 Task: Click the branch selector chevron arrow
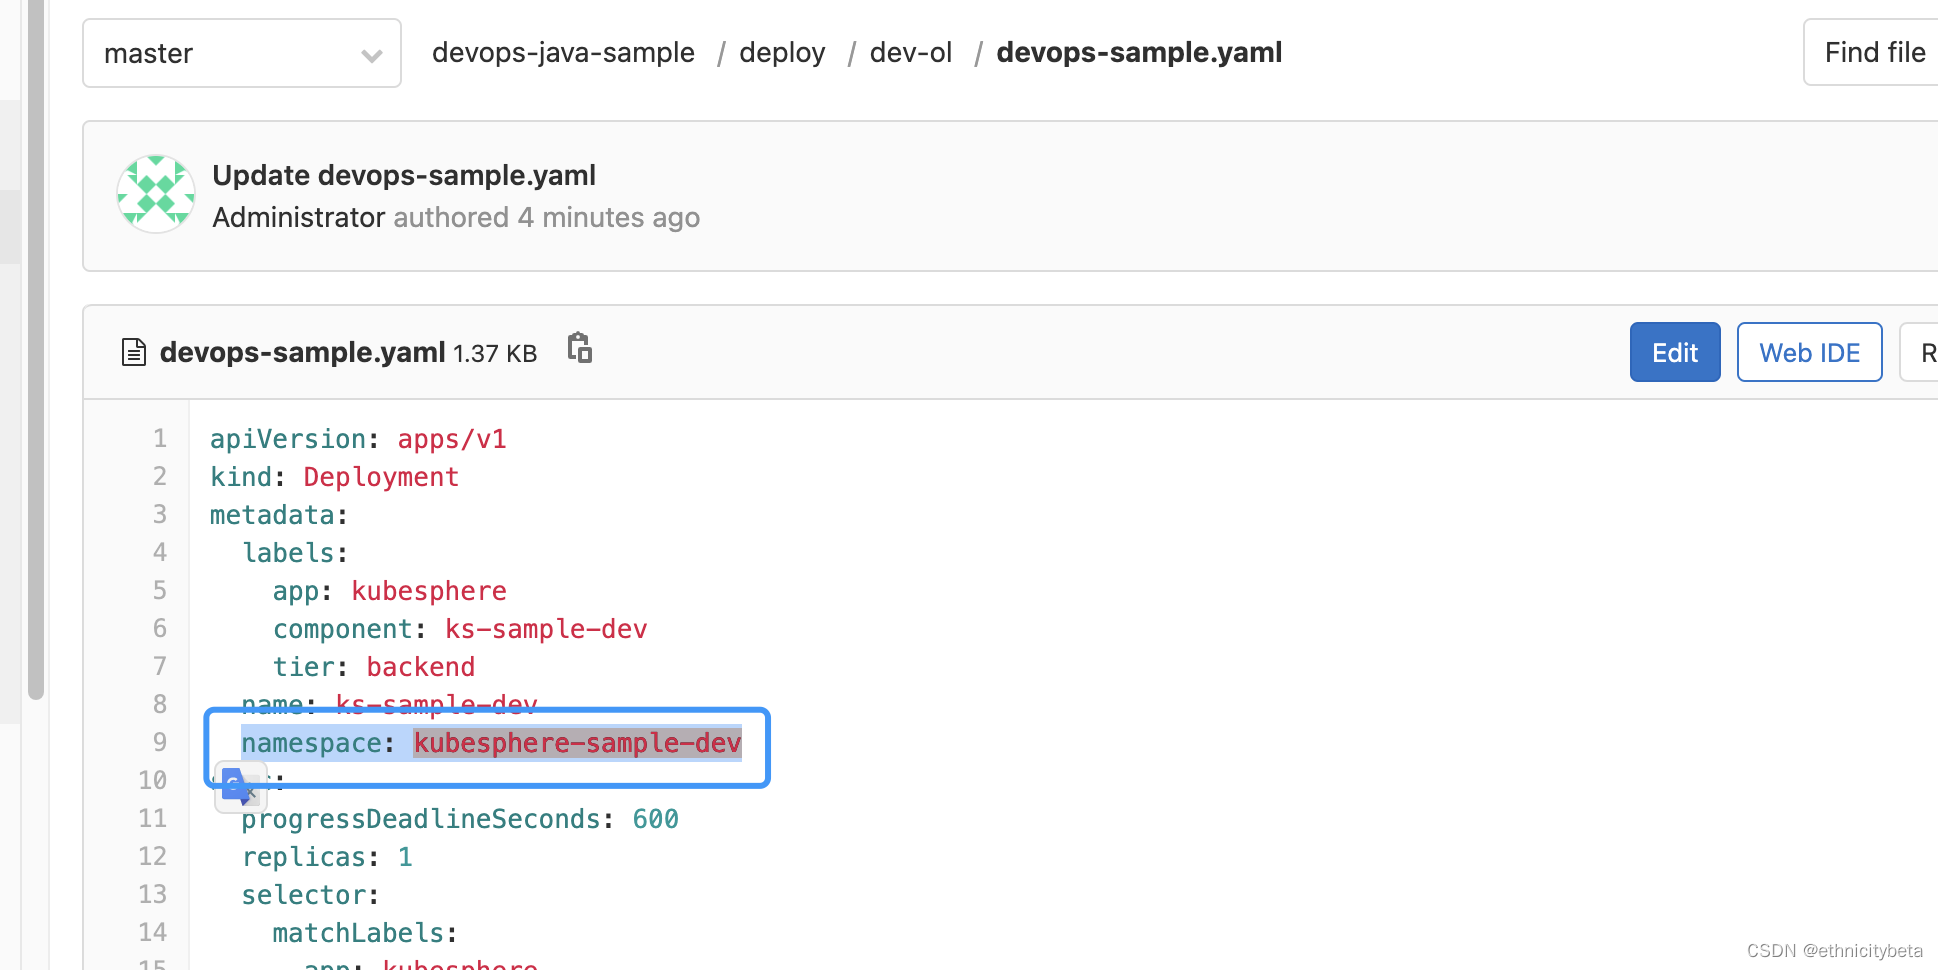pos(371,53)
